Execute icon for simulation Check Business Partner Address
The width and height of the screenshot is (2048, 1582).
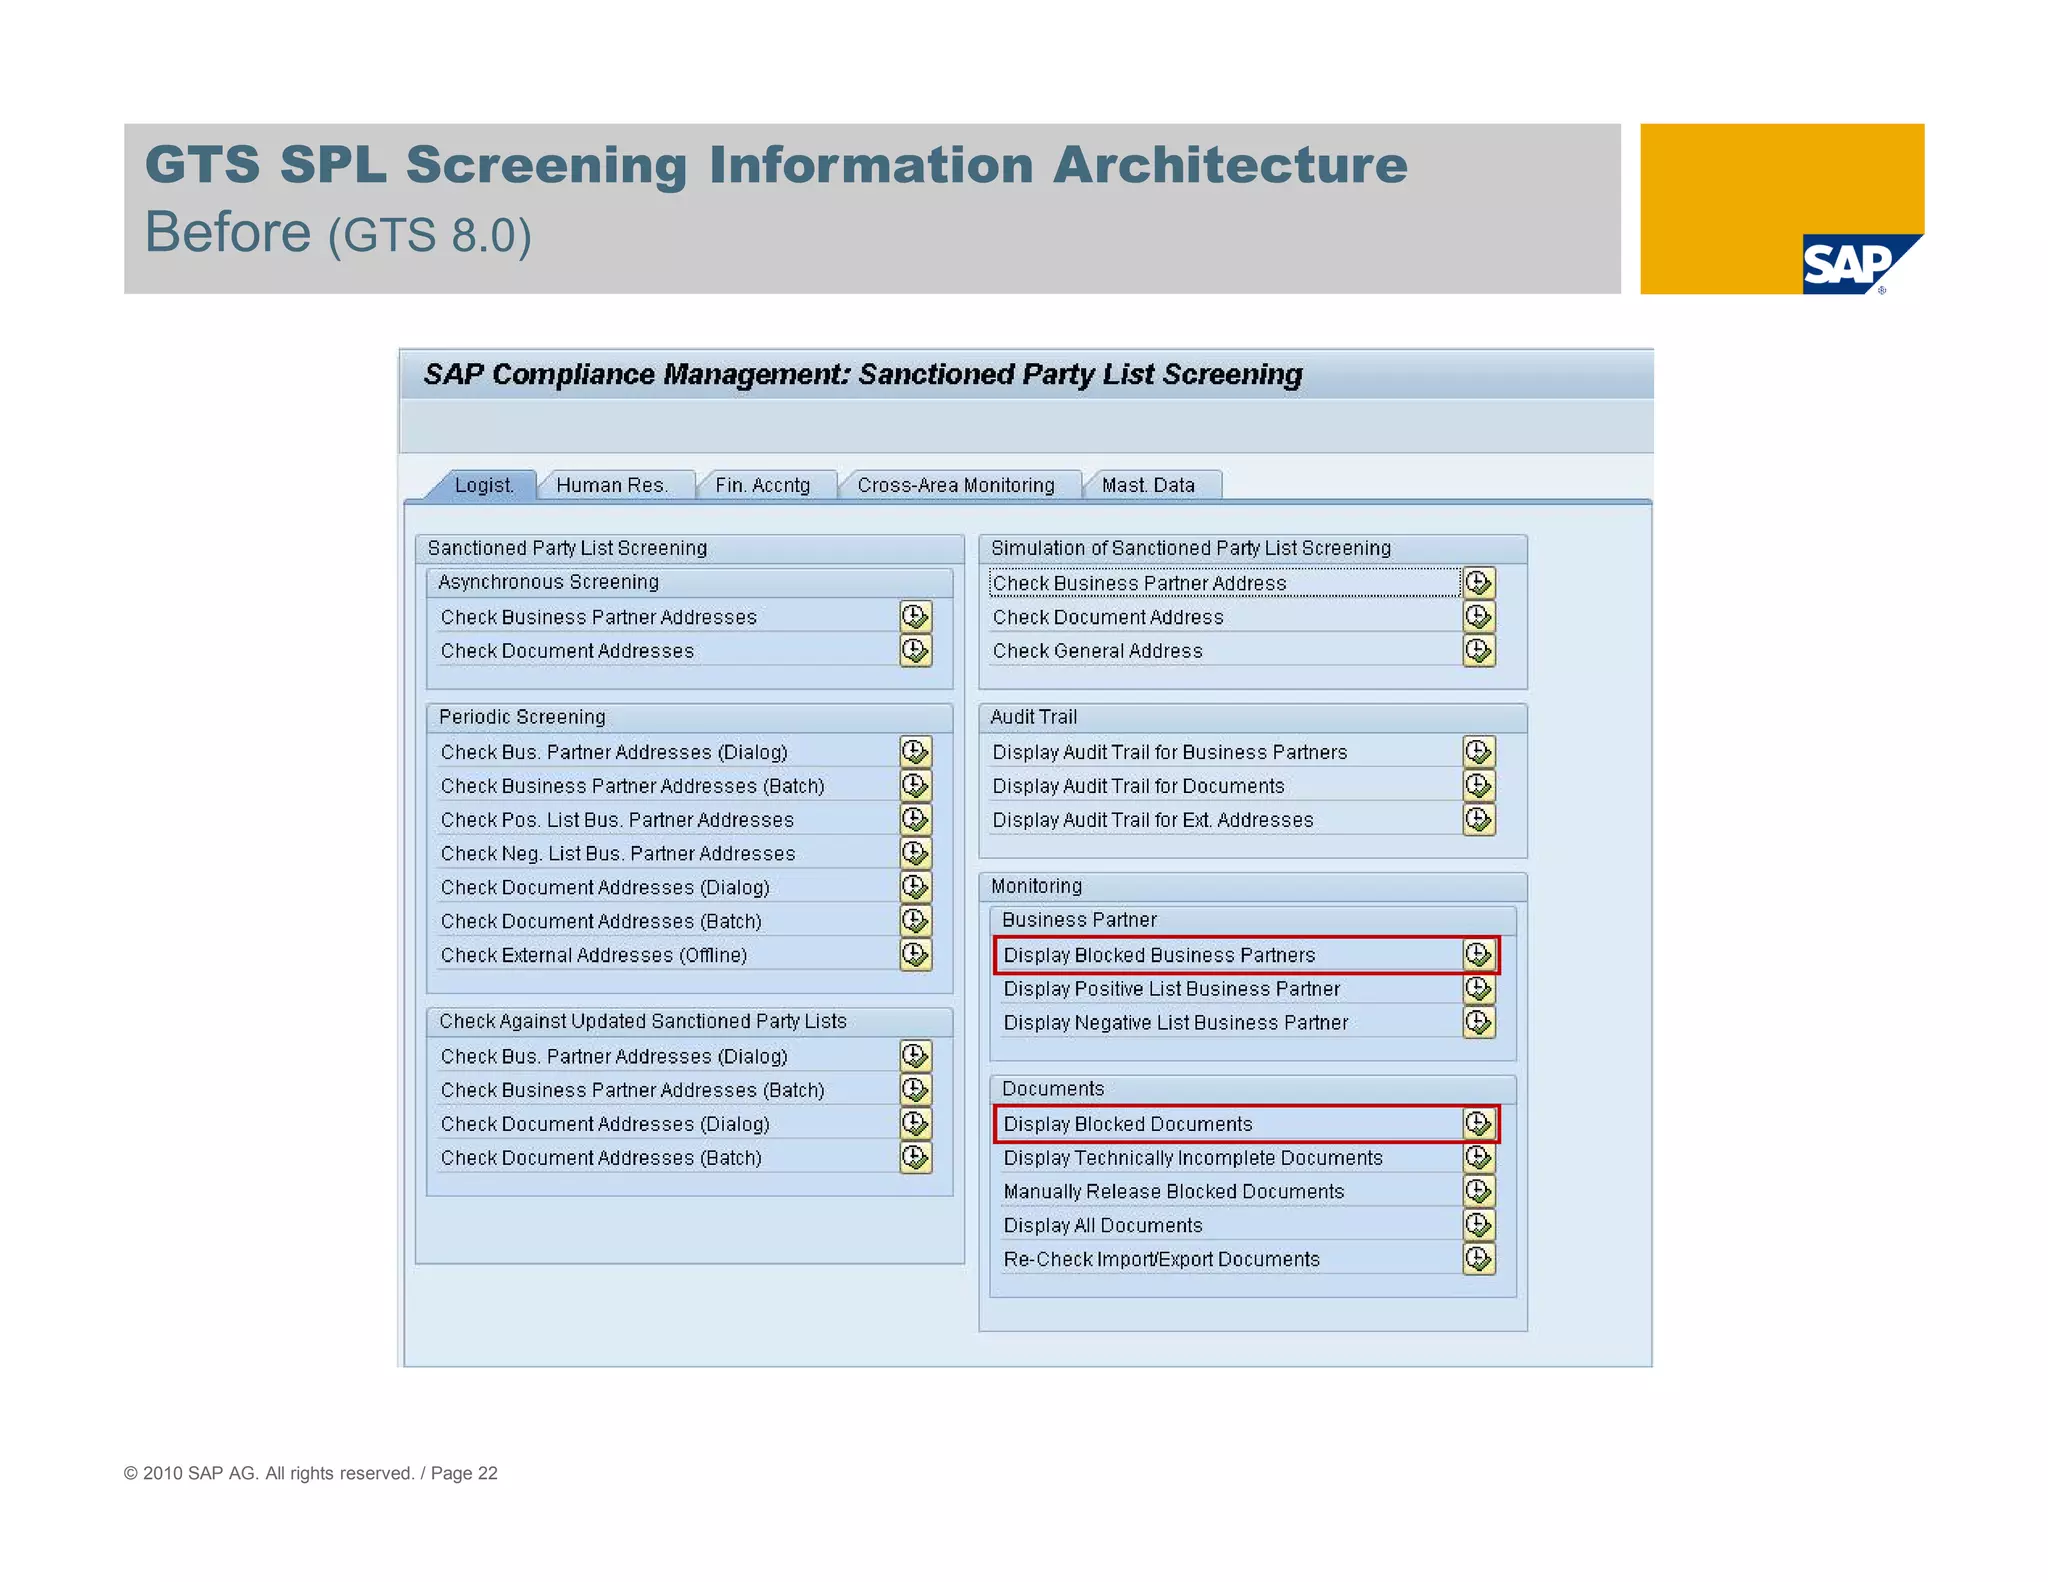coord(1479,583)
